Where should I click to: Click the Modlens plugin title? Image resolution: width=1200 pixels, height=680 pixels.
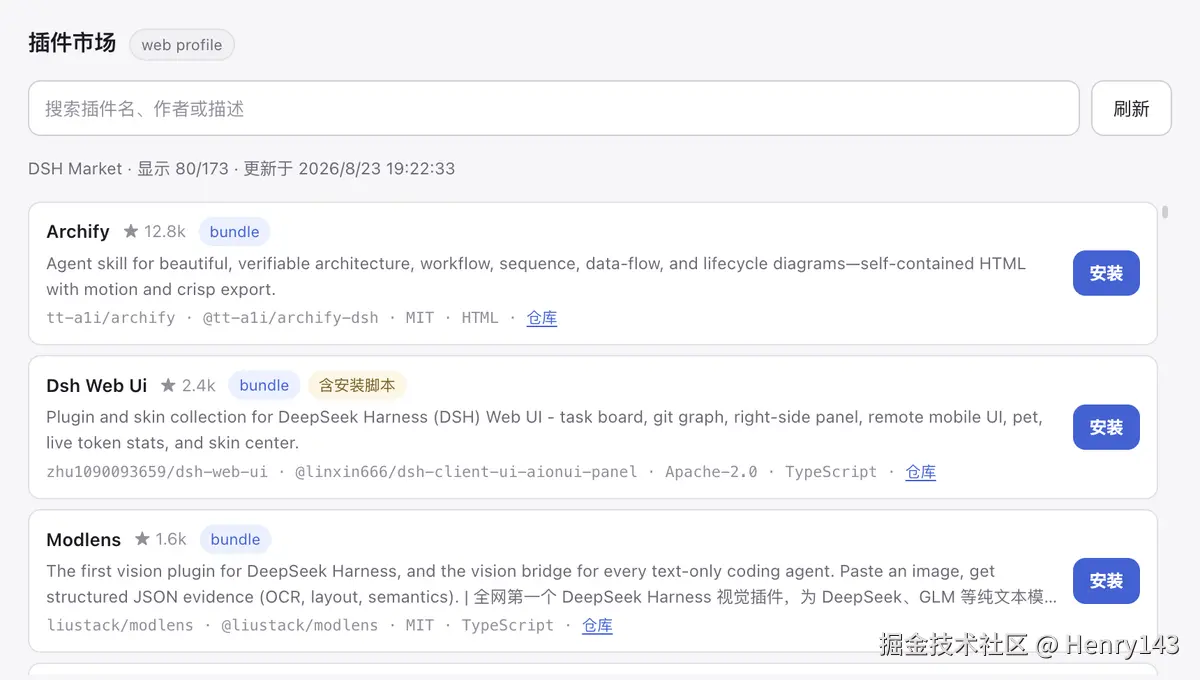tap(83, 539)
